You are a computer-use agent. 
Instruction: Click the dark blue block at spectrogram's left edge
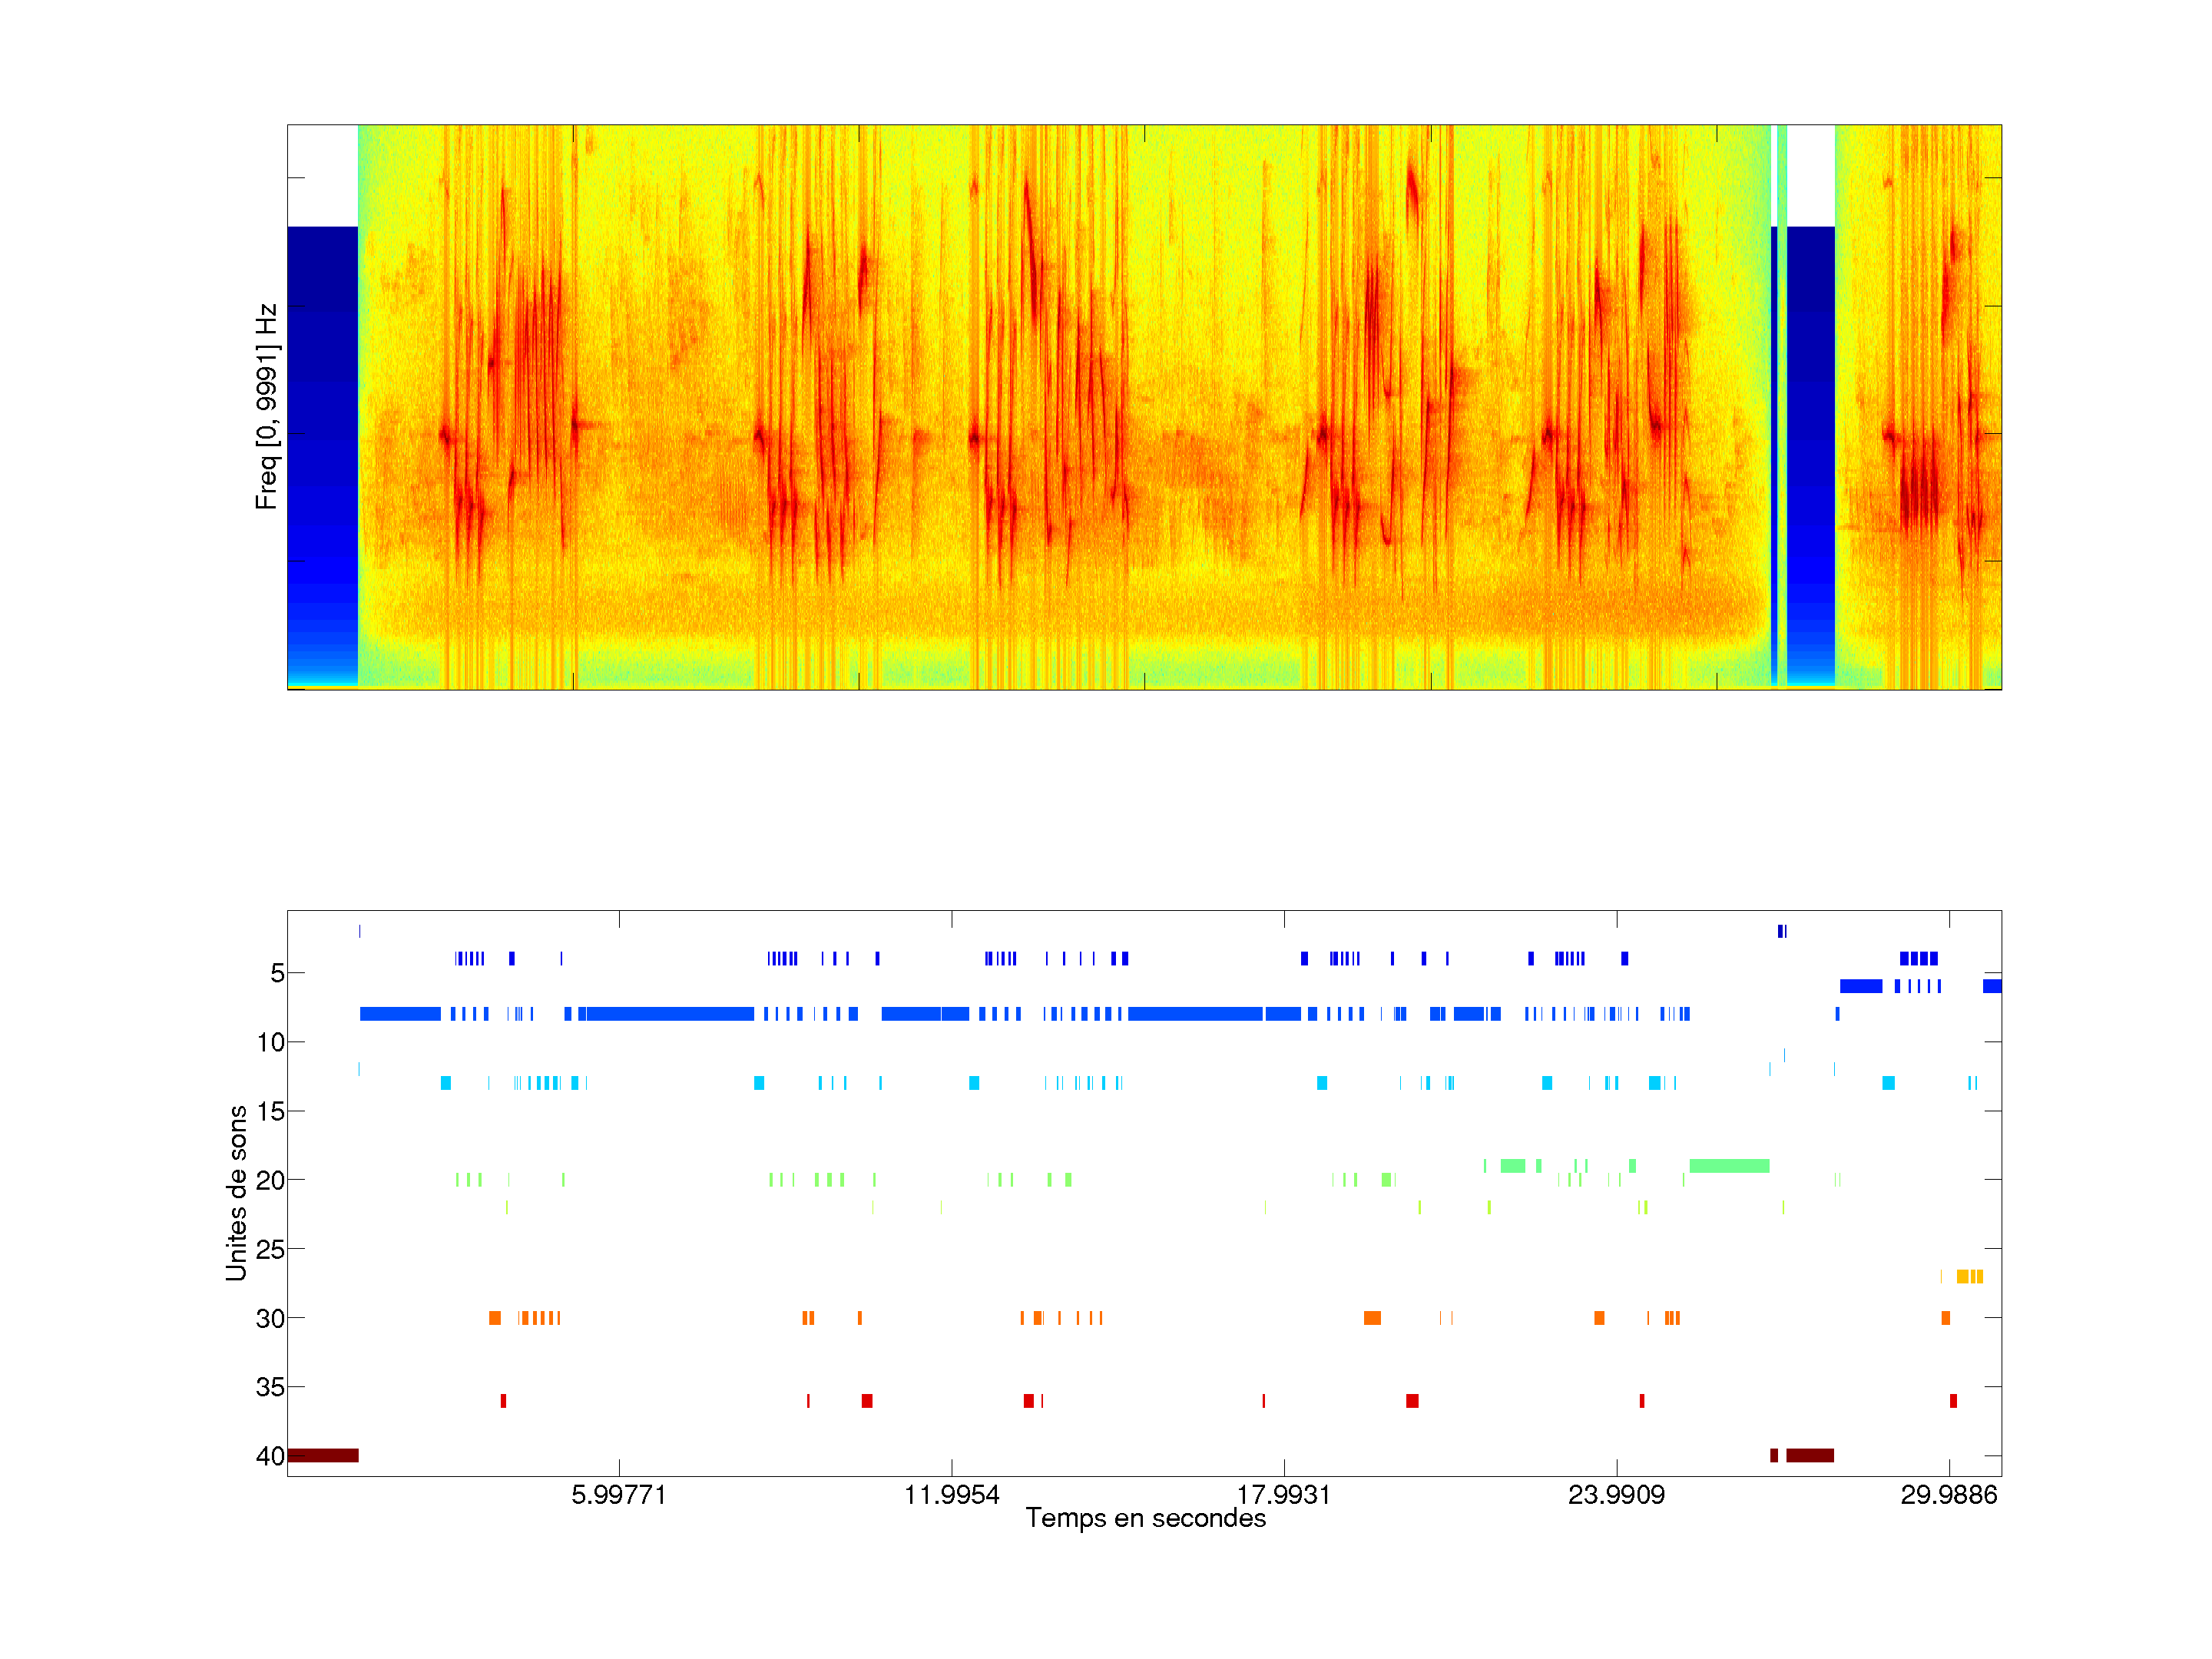[322, 440]
